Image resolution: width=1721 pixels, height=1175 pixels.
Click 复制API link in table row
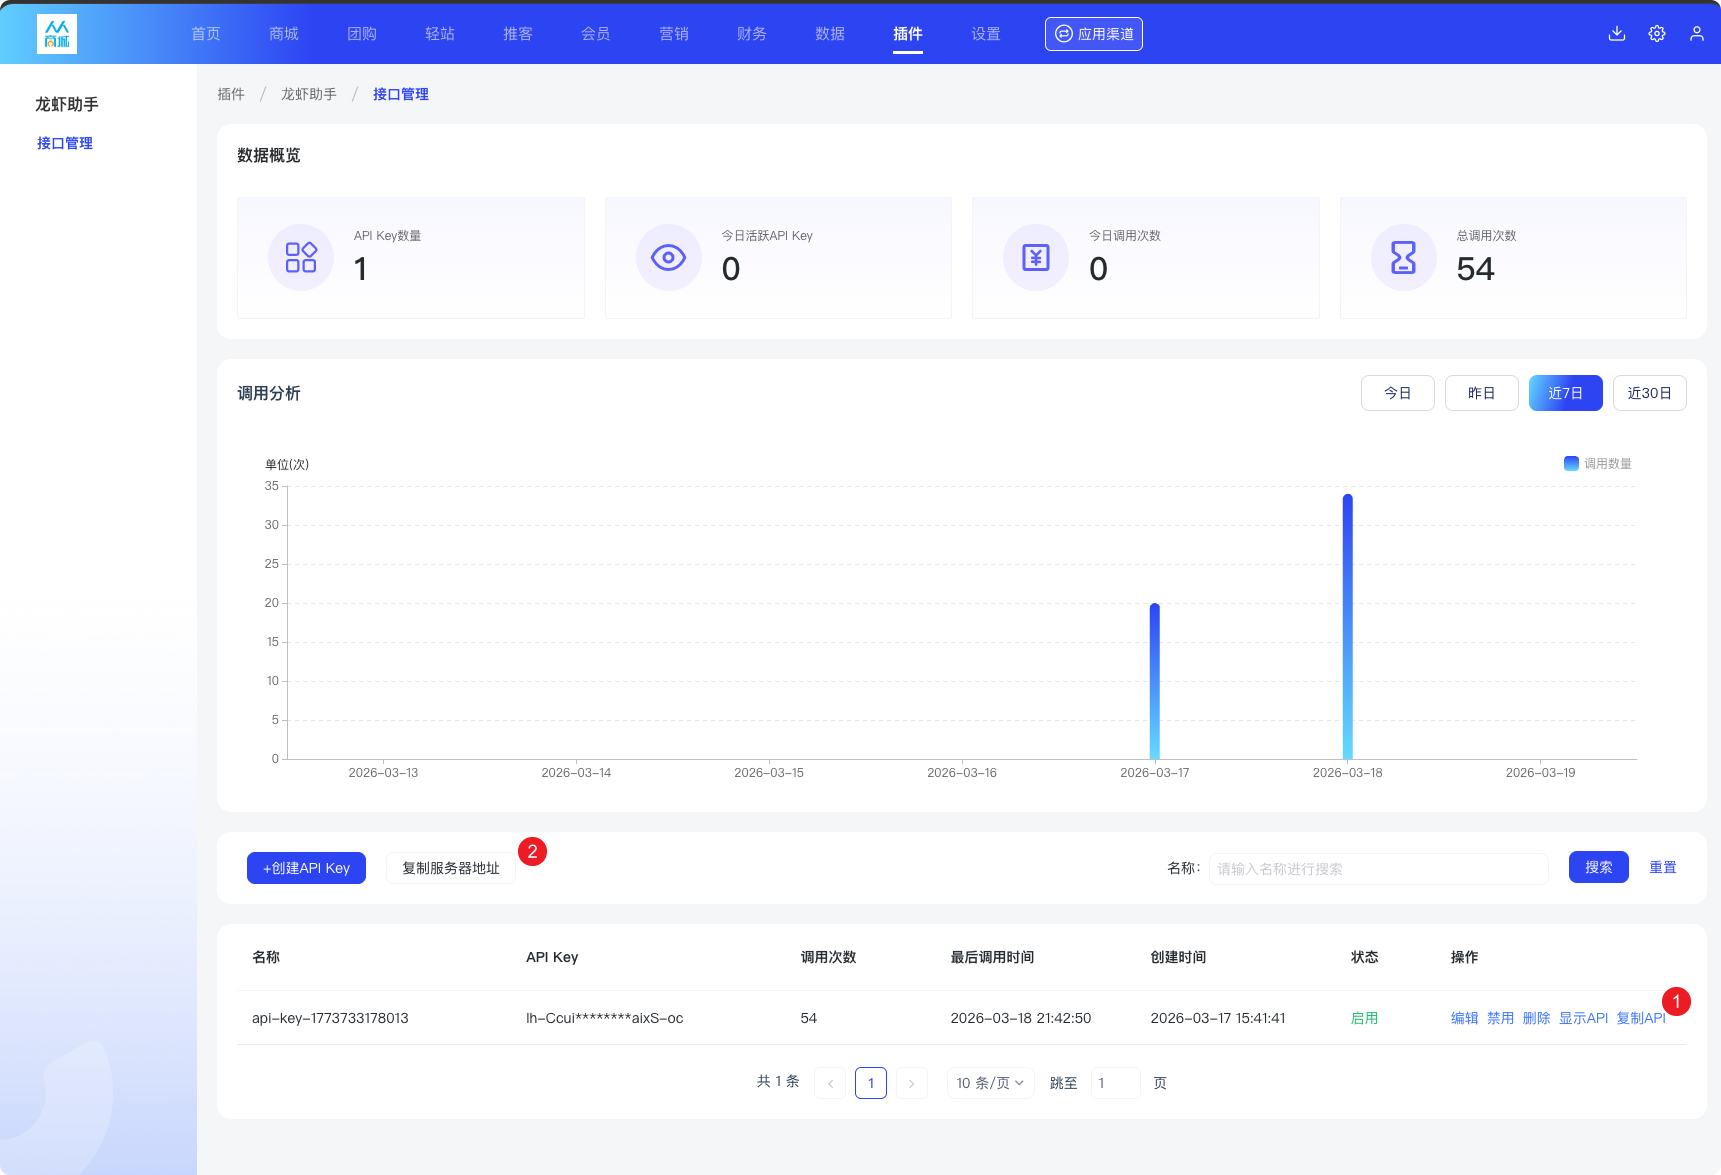point(1641,1018)
